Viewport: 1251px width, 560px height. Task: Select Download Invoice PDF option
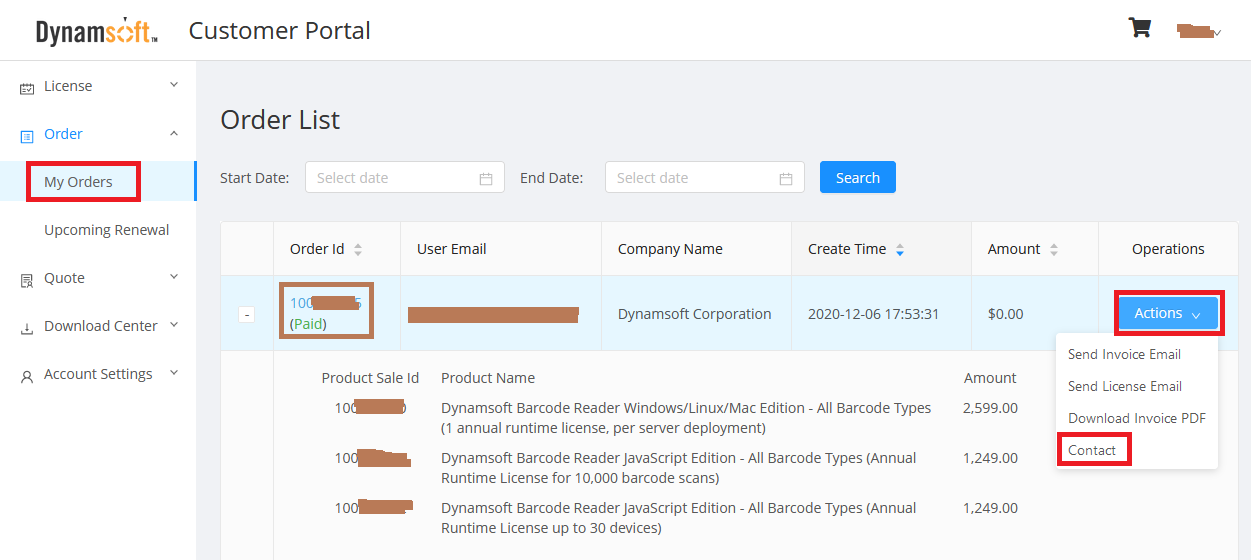click(1136, 418)
